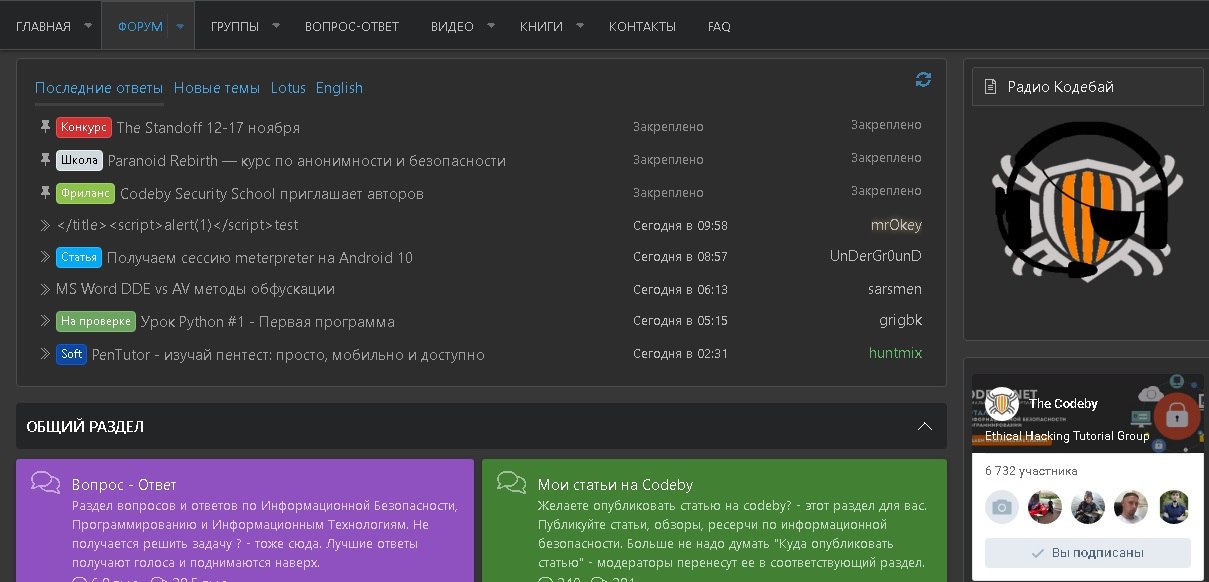1209x582 pixels.
Task: Click chevron icon before script alert test thread
Action: click(x=45, y=225)
